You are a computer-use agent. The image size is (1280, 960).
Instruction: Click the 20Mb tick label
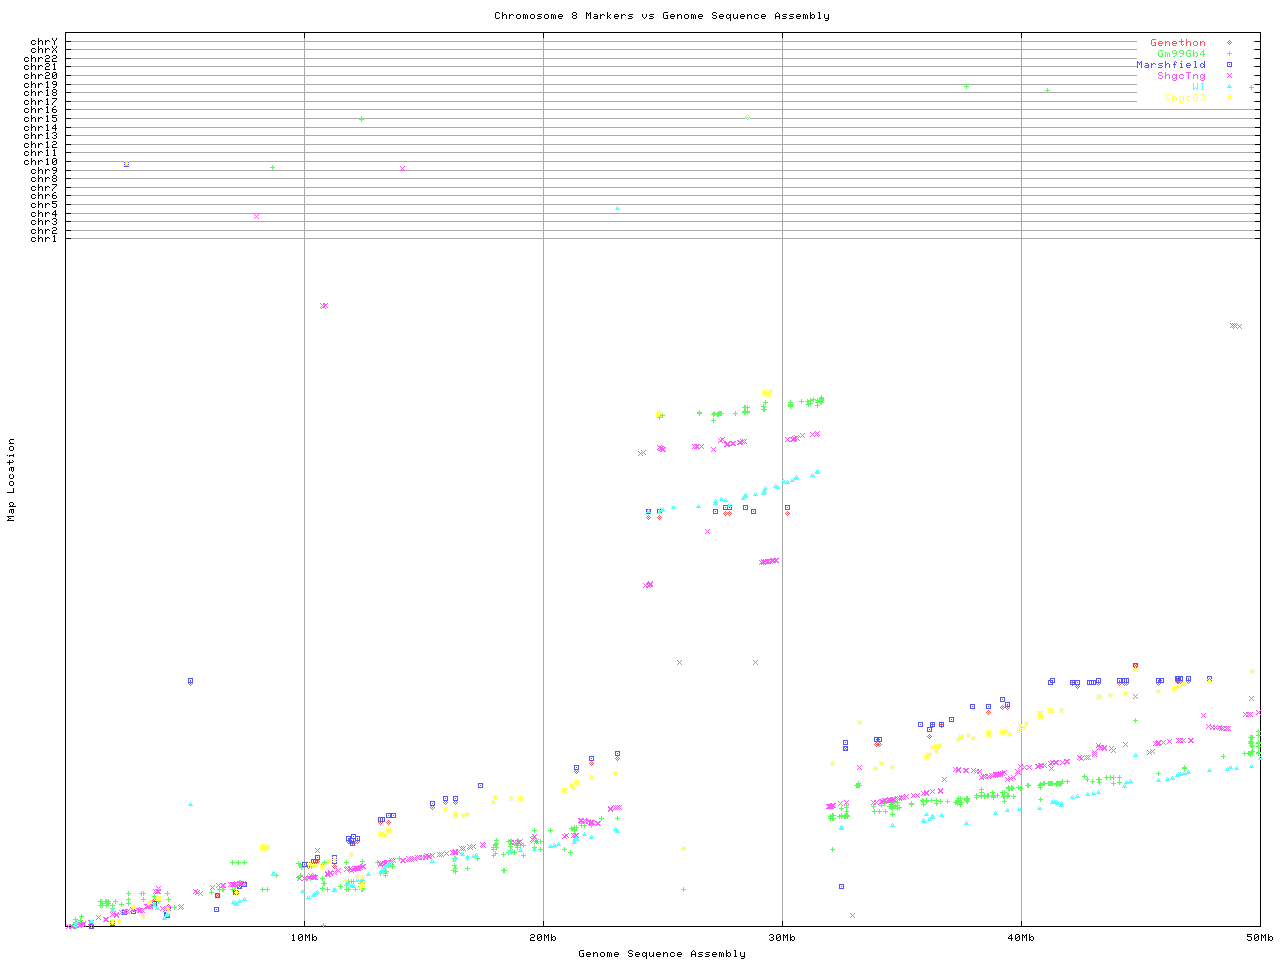click(543, 938)
